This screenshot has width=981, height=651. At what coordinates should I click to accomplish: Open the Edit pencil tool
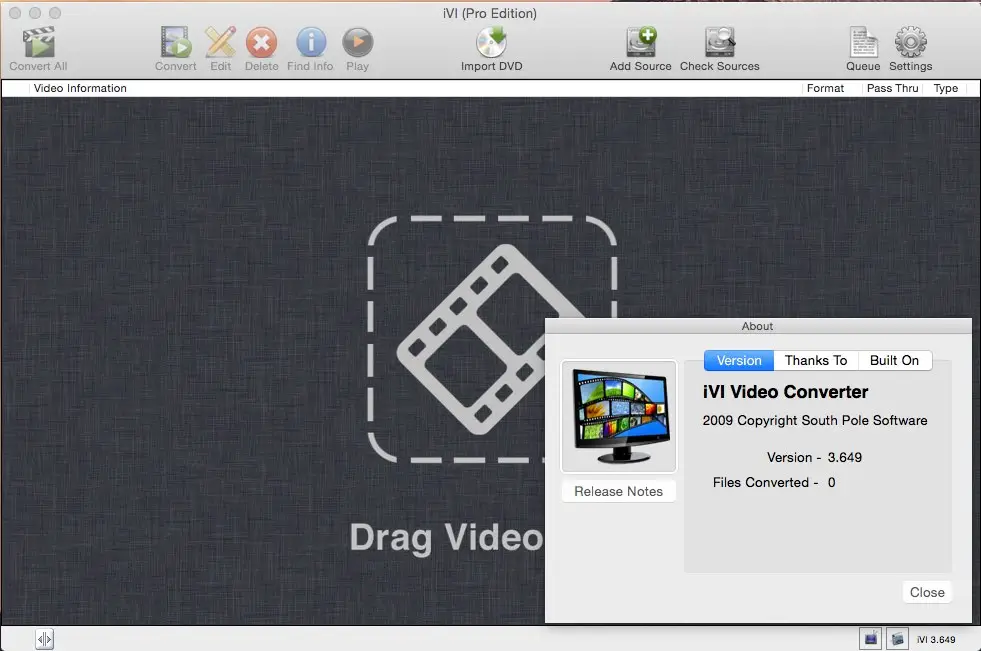pos(220,43)
